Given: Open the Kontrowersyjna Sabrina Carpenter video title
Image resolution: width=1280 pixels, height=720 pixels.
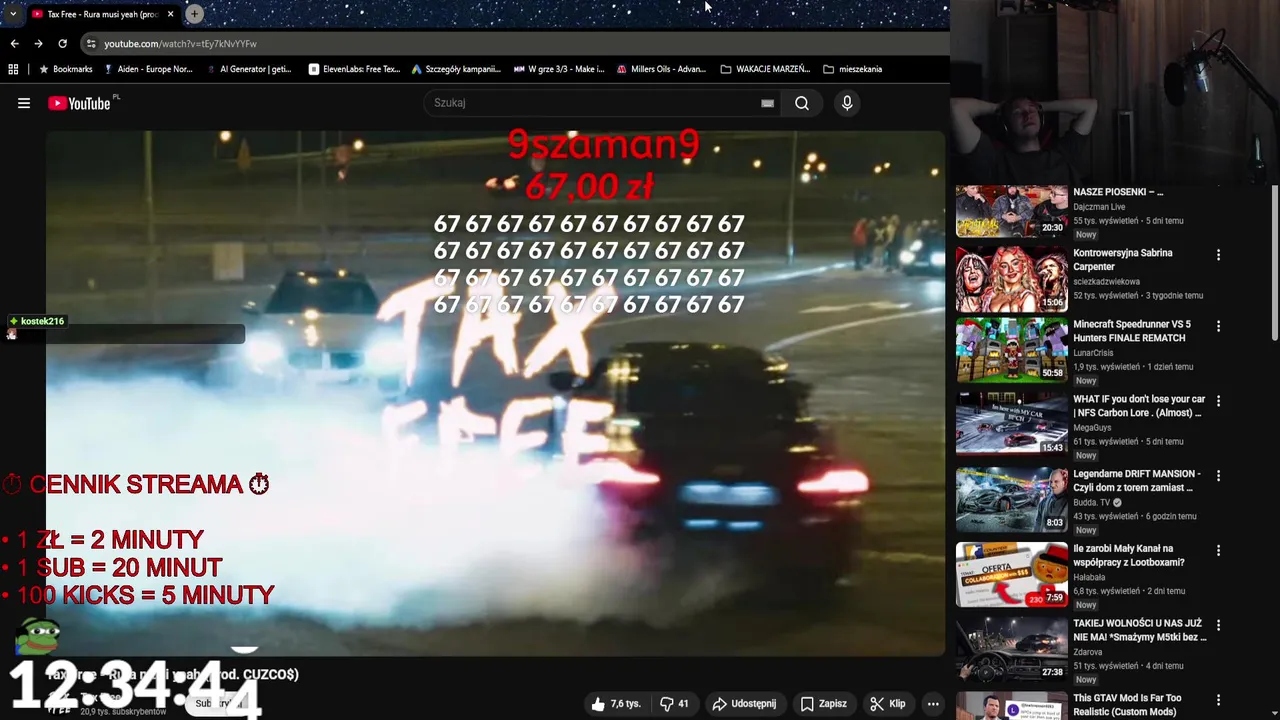Looking at the screenshot, I should coord(1122,260).
